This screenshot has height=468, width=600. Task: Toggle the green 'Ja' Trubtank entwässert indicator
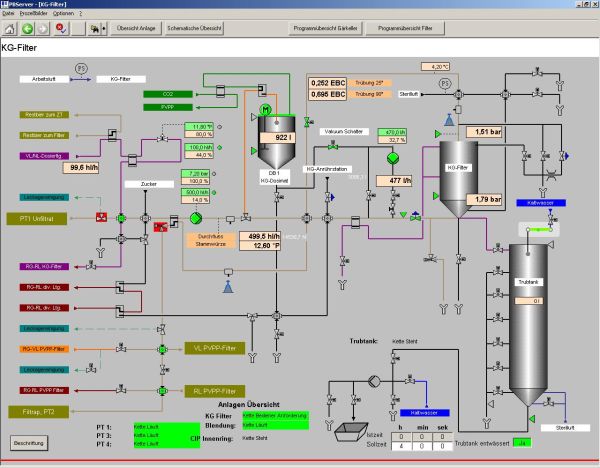point(521,443)
